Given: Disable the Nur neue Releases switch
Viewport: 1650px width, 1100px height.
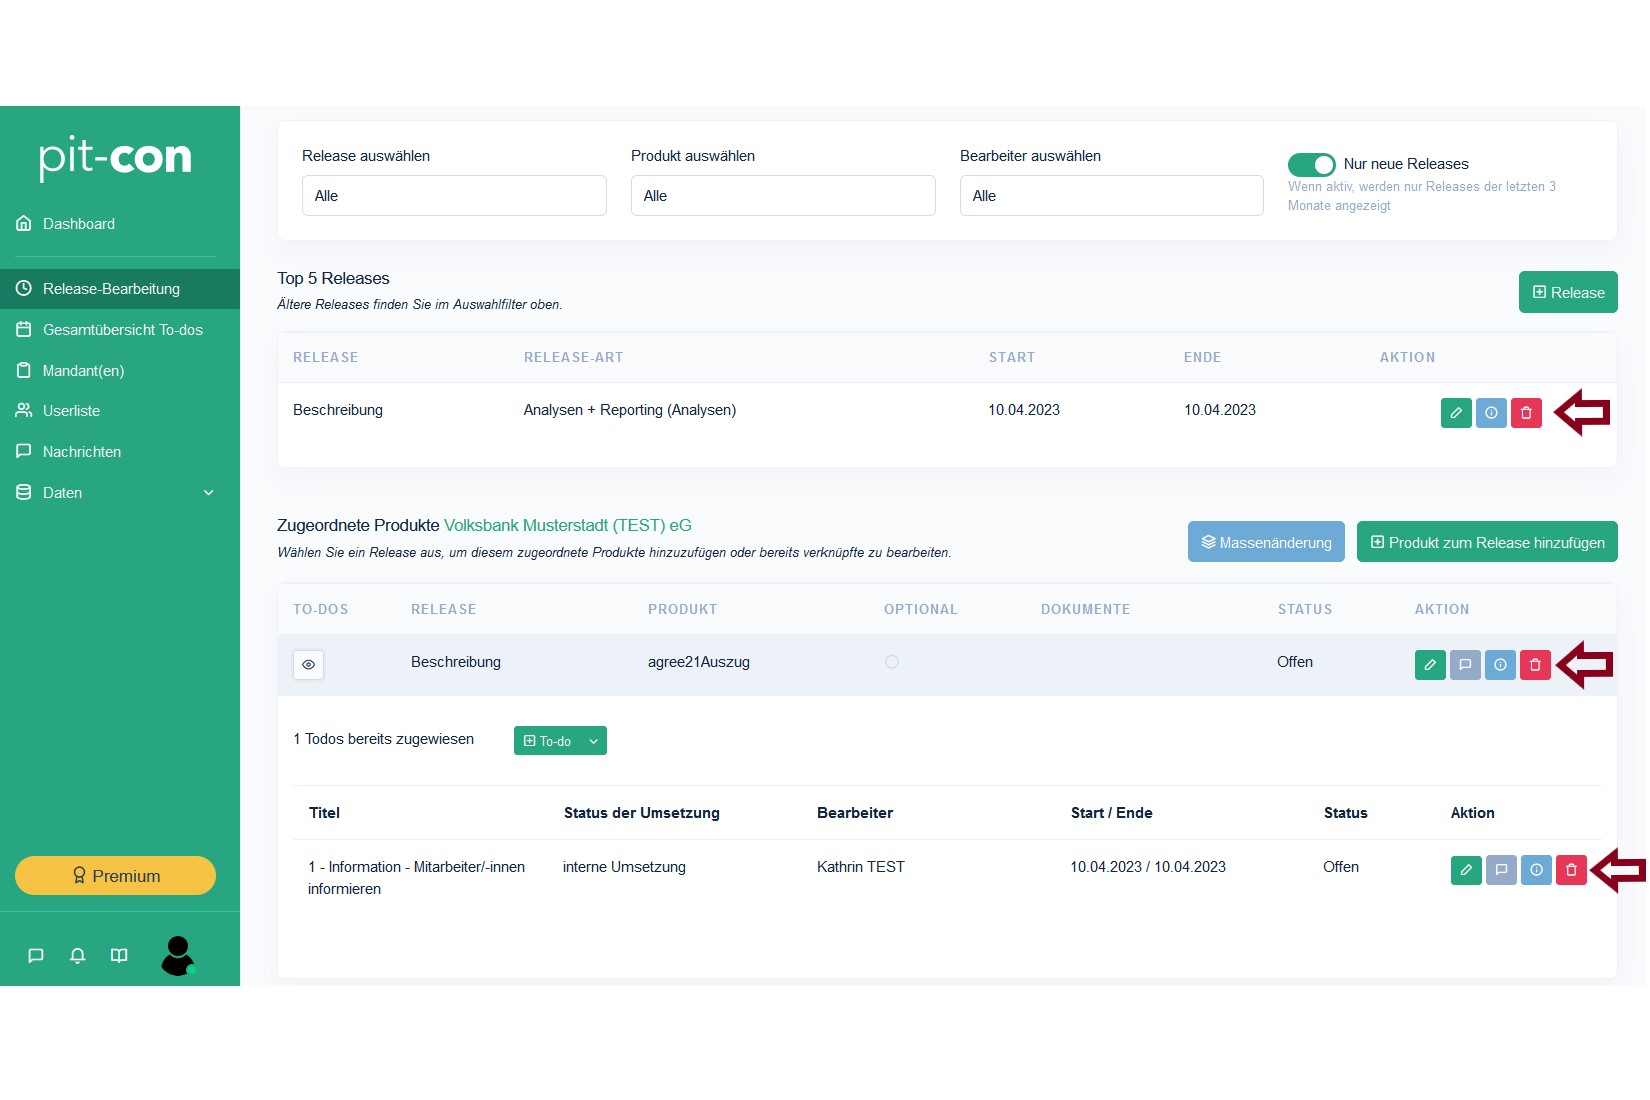Looking at the screenshot, I should pos(1311,165).
